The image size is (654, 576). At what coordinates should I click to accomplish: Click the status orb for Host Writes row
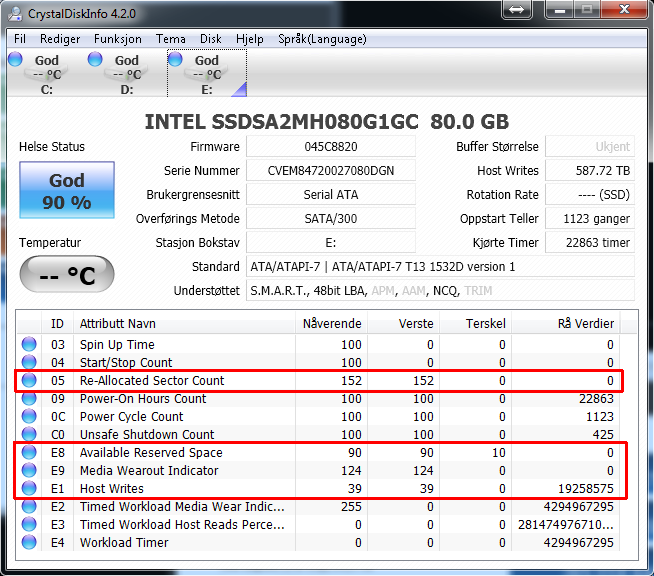click(x=29, y=488)
